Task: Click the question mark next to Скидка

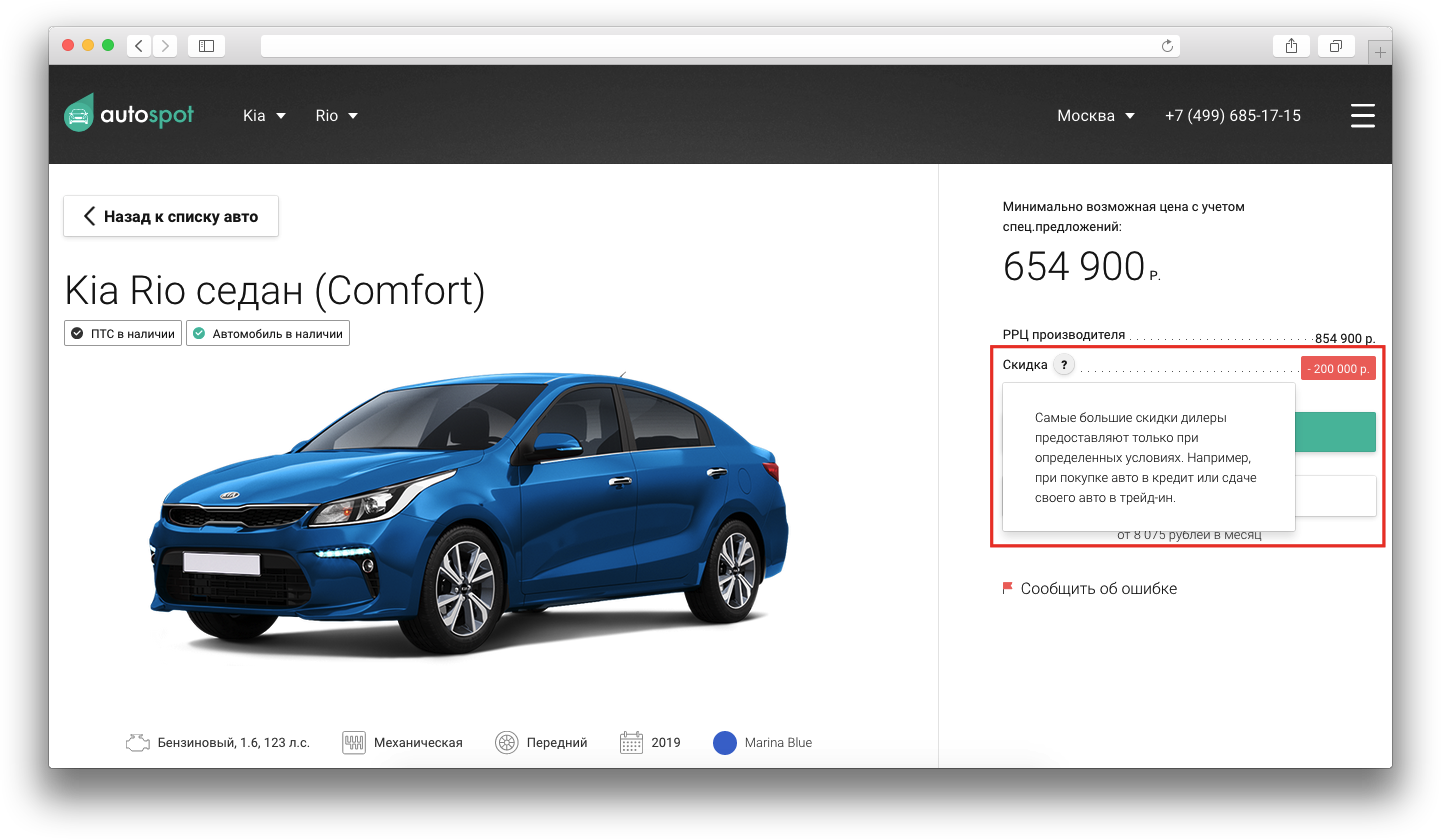Action: 1064,365
